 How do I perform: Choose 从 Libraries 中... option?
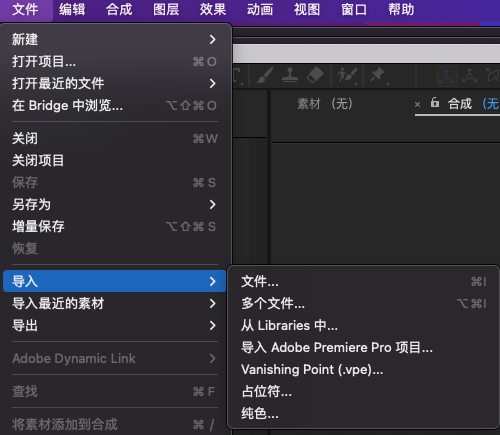pos(363,326)
